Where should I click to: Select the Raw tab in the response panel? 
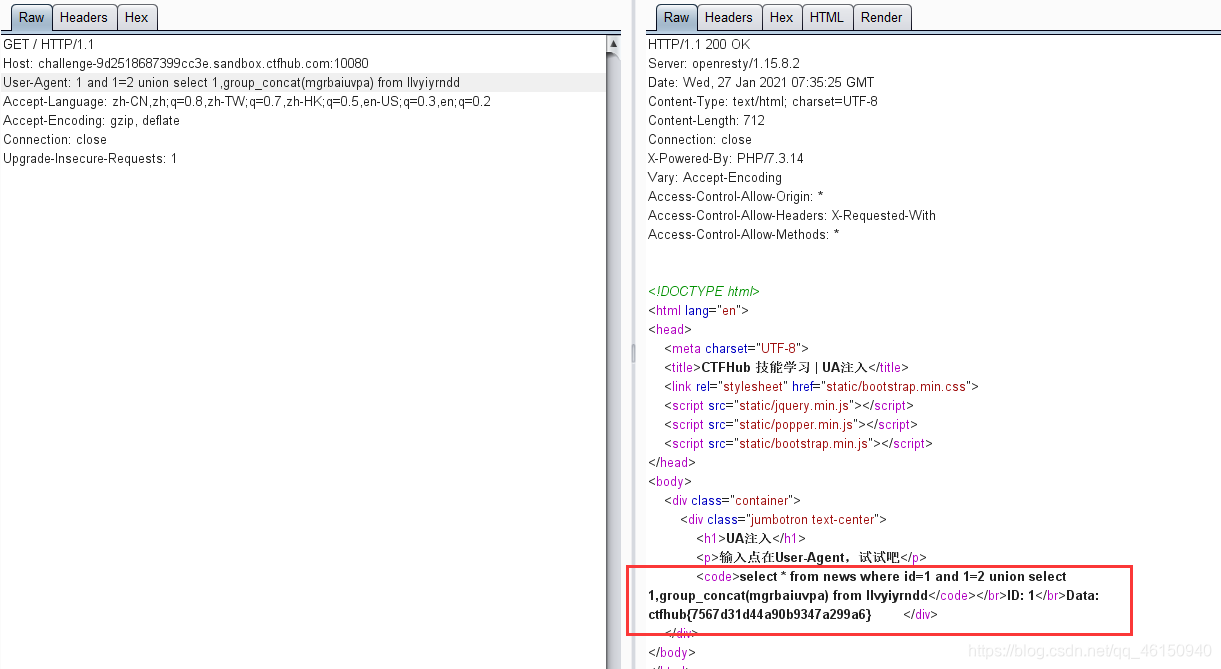pos(677,17)
